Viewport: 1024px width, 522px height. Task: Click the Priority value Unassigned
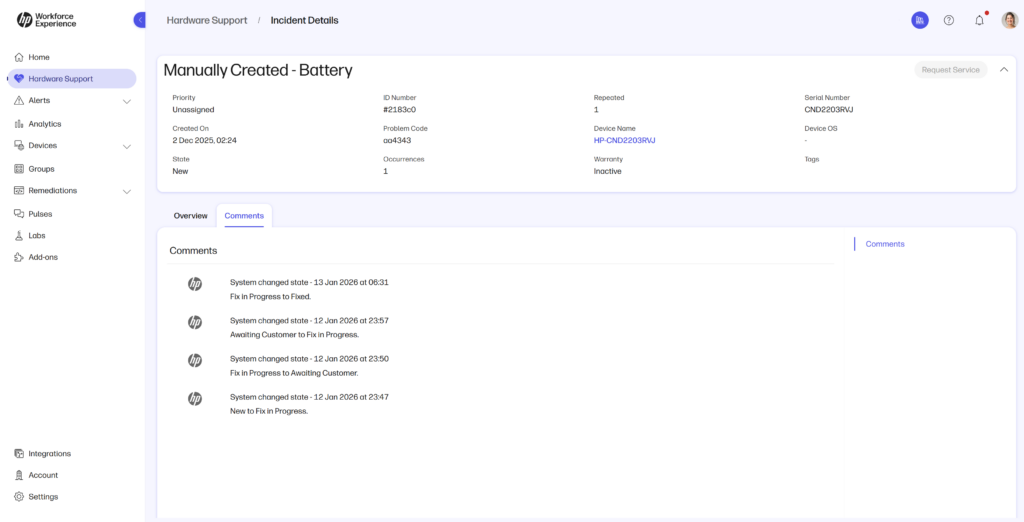[x=193, y=110]
